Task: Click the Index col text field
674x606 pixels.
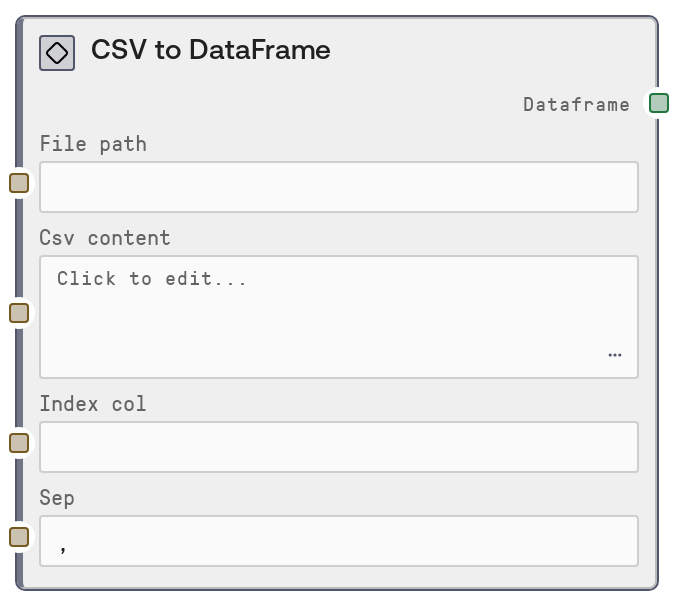Action: pos(338,447)
